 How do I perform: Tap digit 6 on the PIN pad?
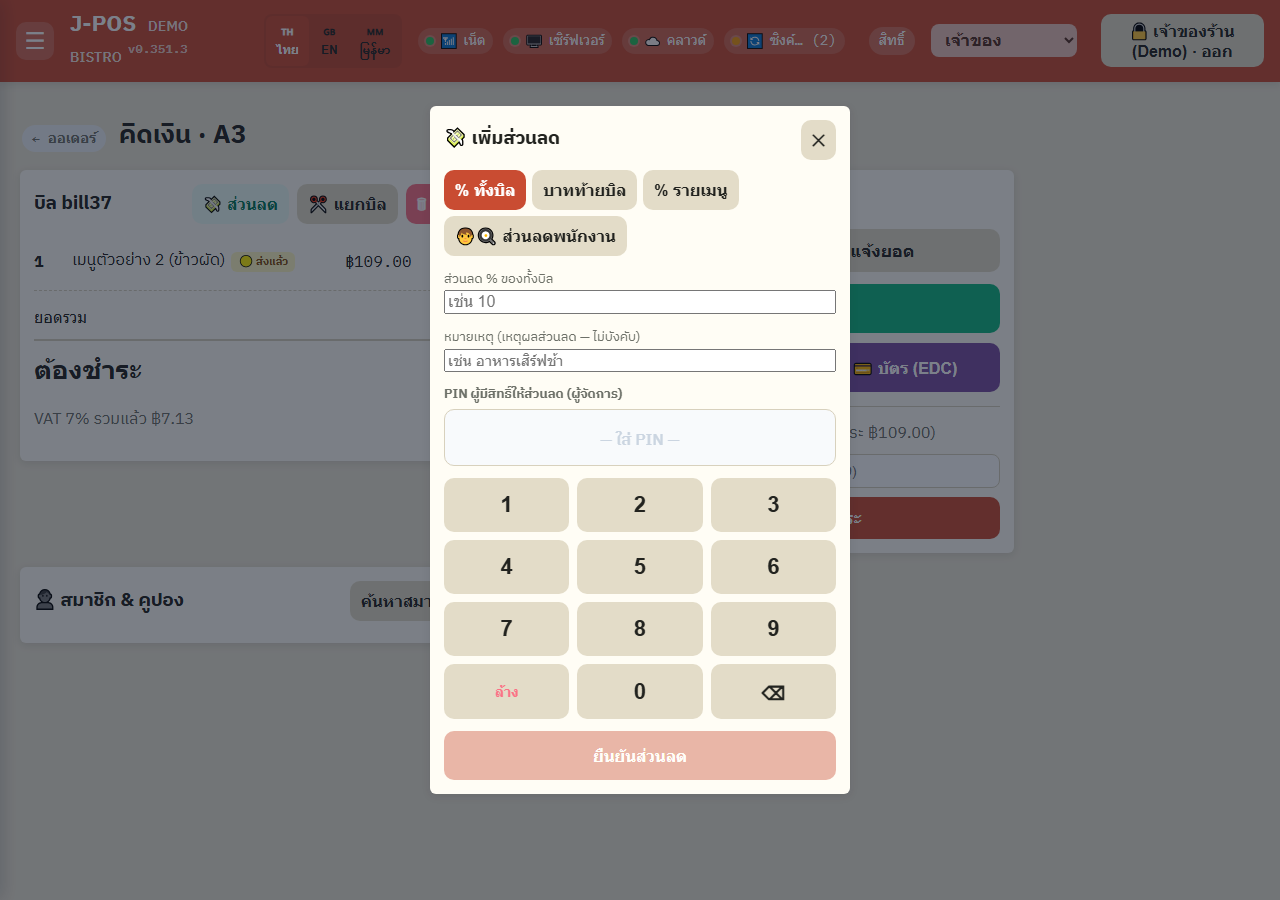point(773,567)
